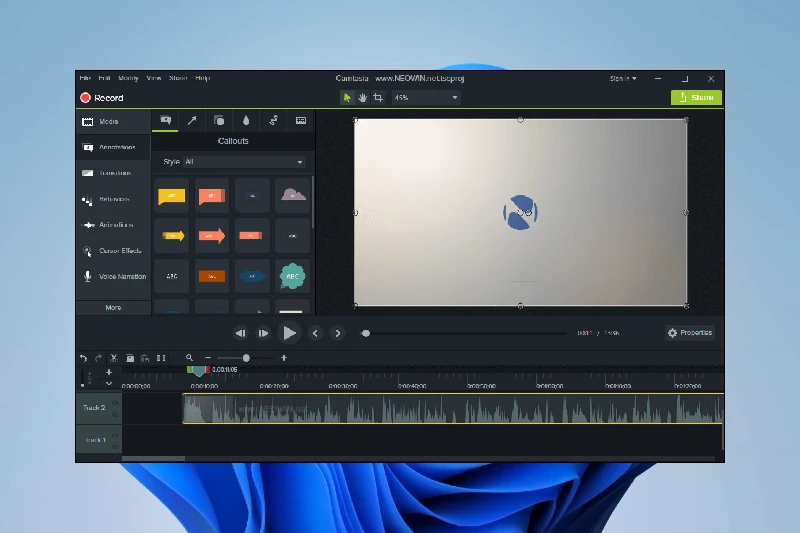Open the Sign In dropdown

coord(623,79)
